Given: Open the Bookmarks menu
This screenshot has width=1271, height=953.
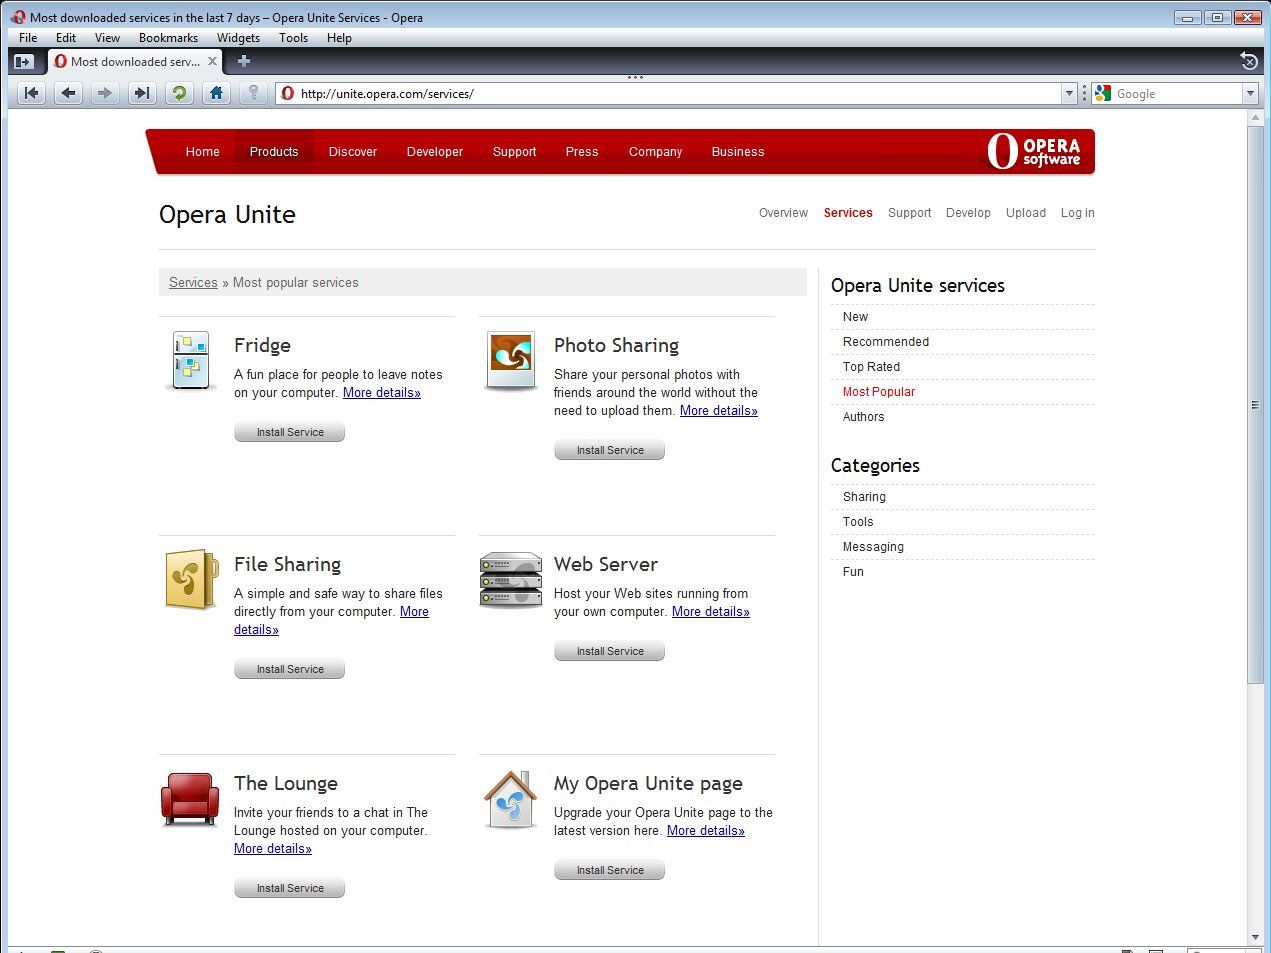Looking at the screenshot, I should (168, 37).
